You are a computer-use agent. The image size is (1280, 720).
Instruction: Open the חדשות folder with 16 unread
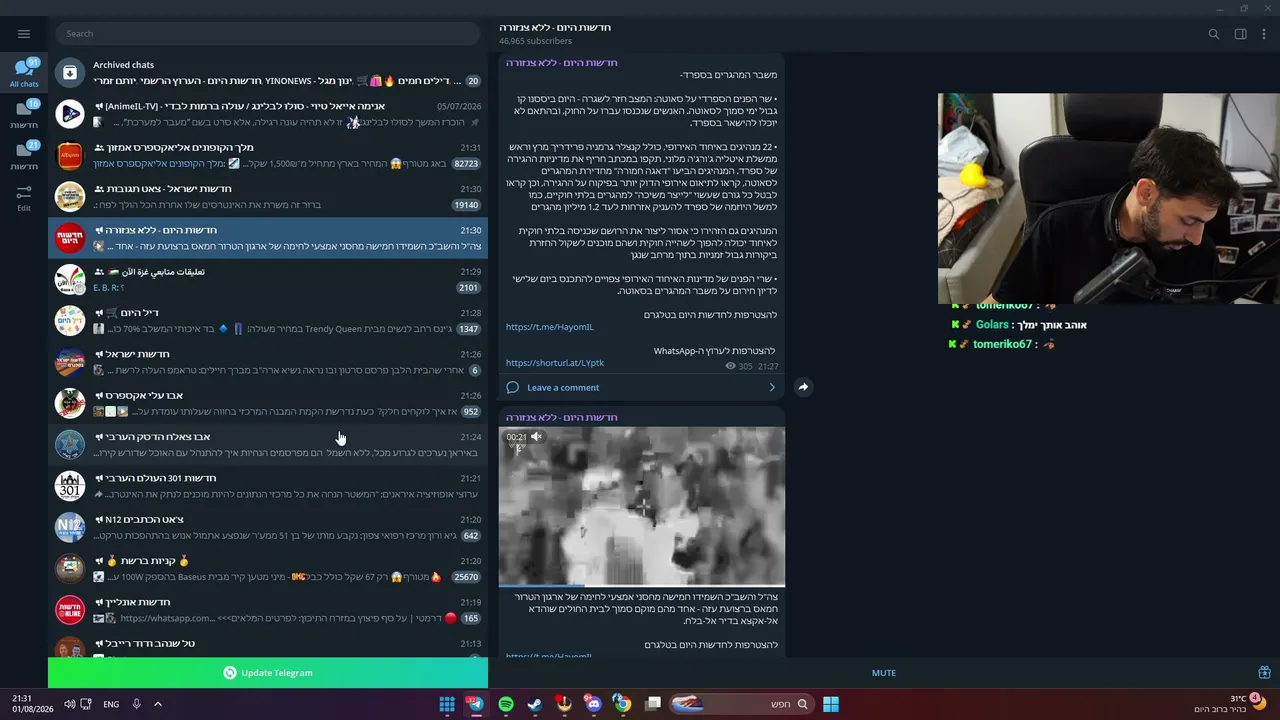coord(24,114)
